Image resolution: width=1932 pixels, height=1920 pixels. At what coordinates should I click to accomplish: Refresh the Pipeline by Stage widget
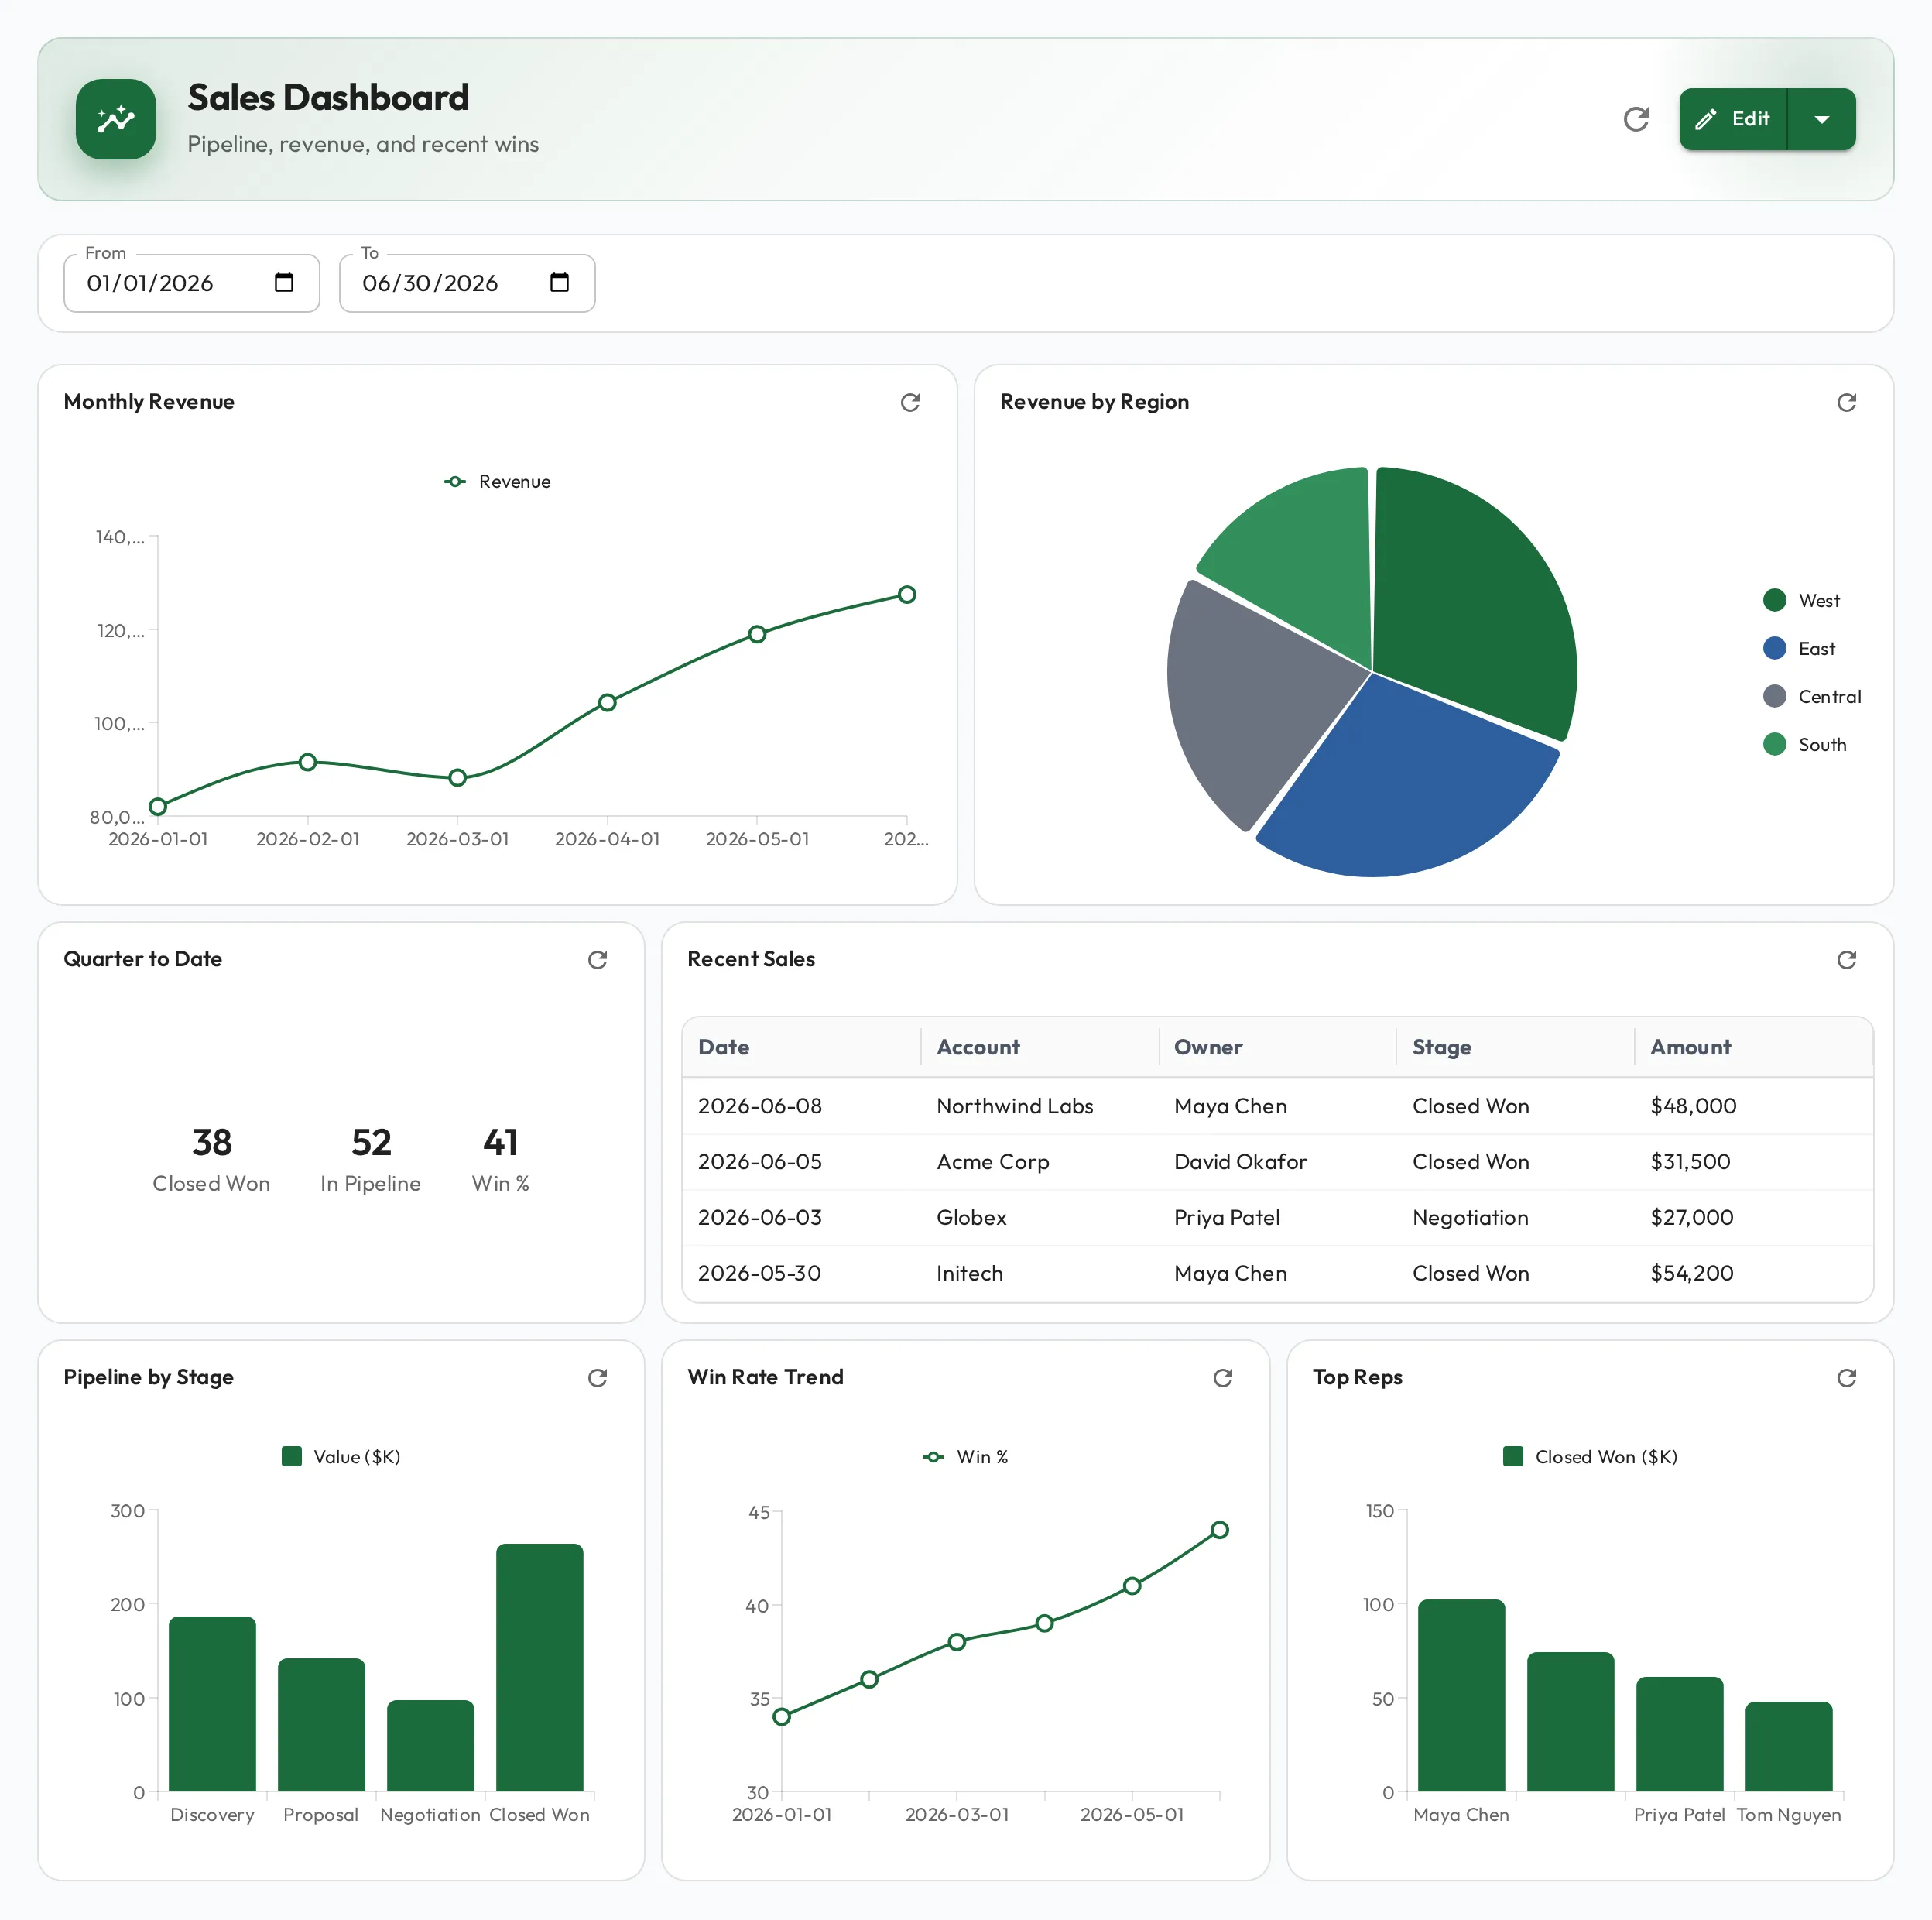pyautogui.click(x=598, y=1378)
